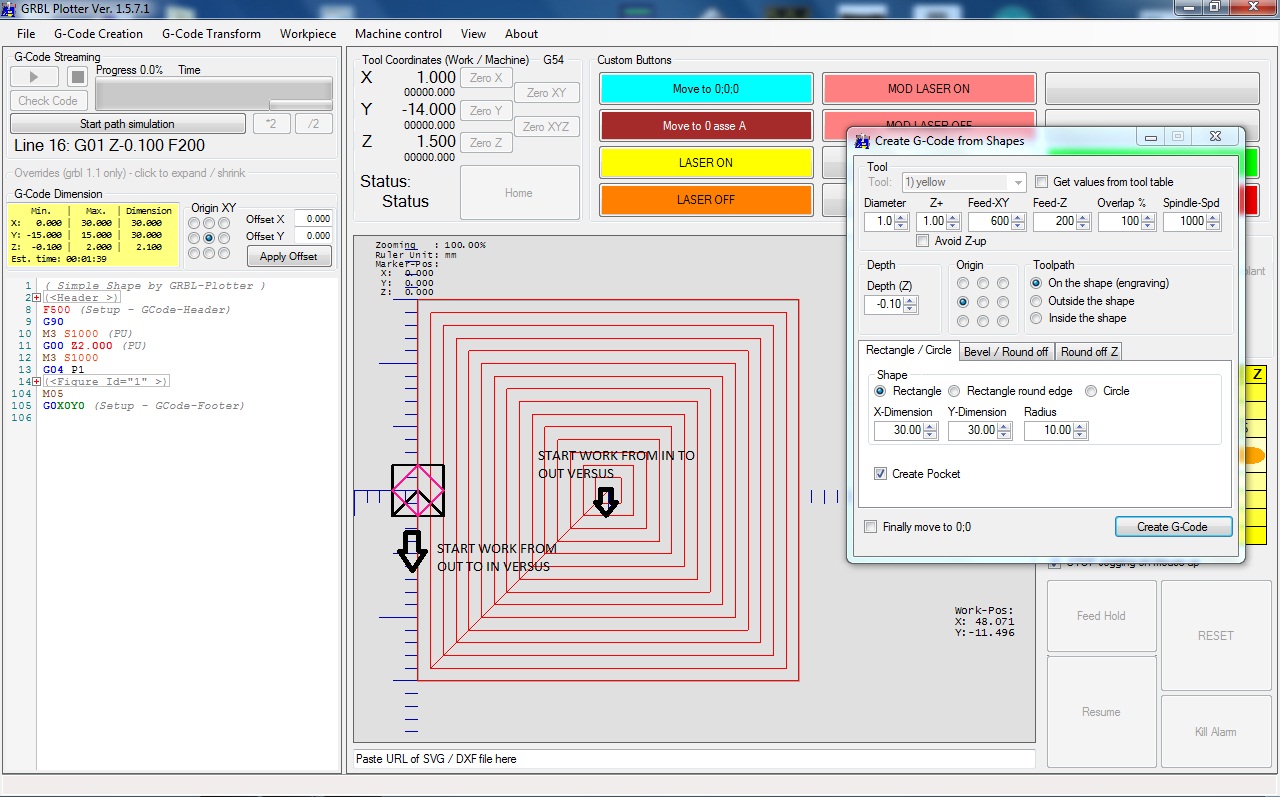Click the X-Dimension input field
1280x797 pixels.
[897, 431]
